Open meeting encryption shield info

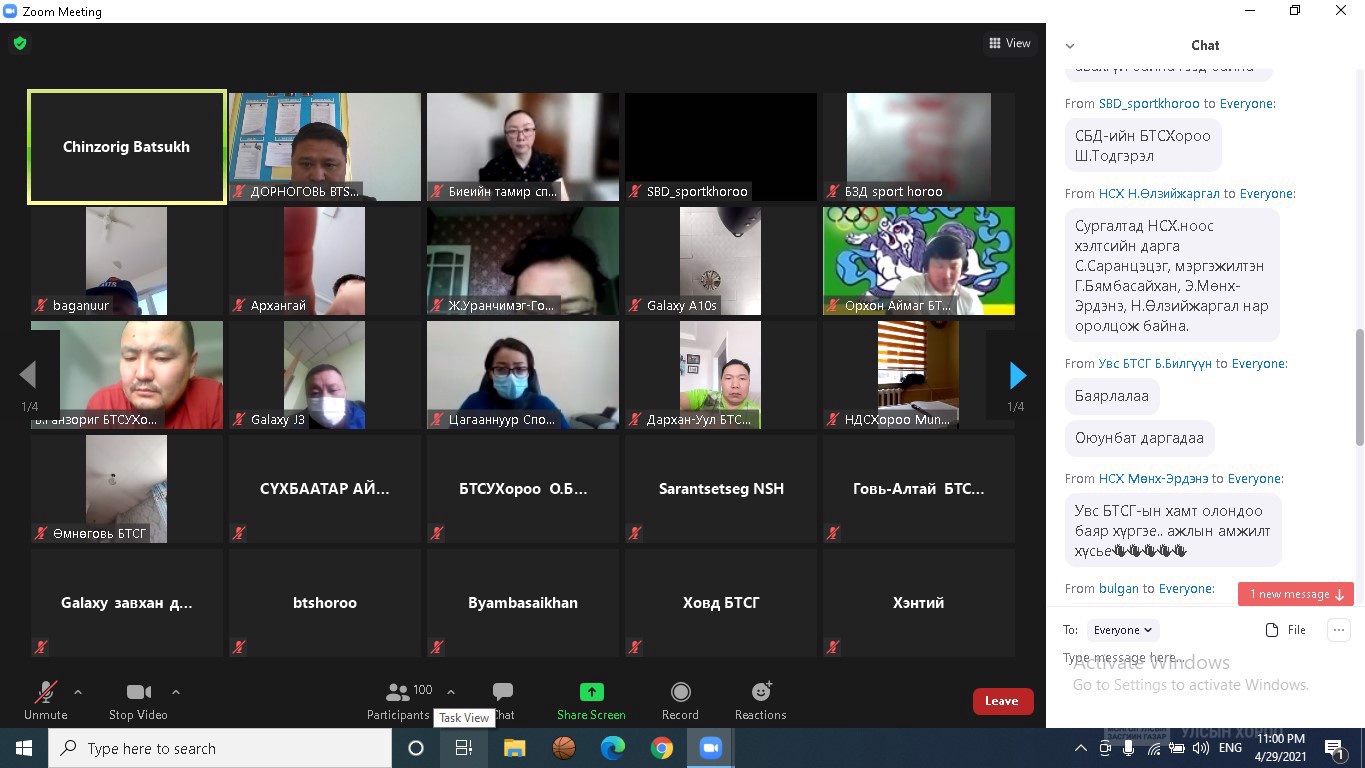20,43
